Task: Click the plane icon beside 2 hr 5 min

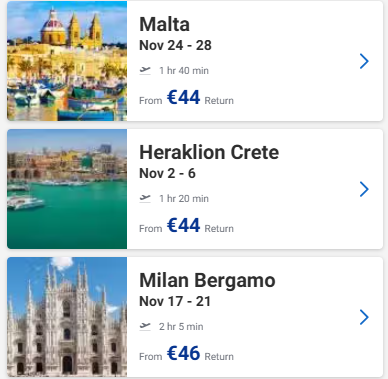Action: [x=145, y=326]
